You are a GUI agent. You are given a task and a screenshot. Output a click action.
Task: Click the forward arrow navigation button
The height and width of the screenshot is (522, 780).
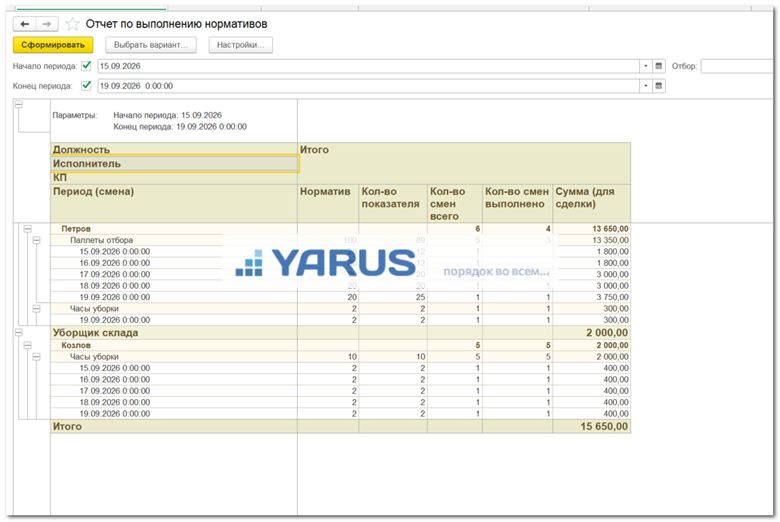click(x=46, y=24)
